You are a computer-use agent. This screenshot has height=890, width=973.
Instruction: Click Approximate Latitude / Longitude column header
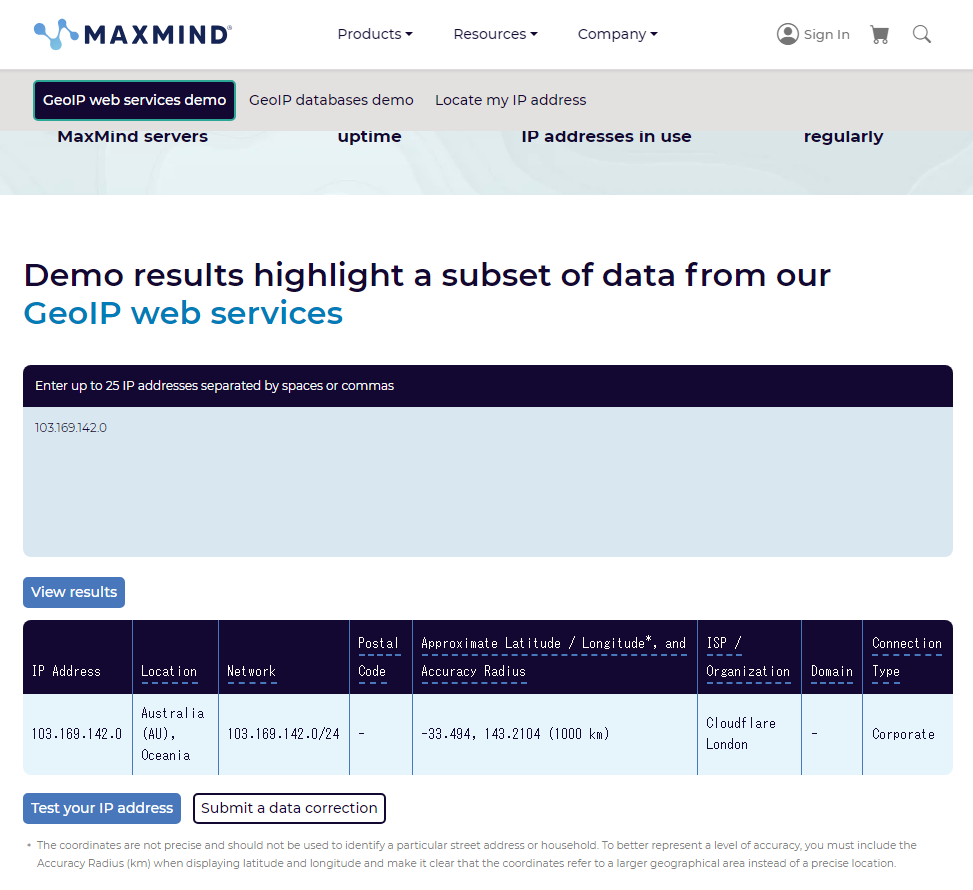tap(554, 657)
